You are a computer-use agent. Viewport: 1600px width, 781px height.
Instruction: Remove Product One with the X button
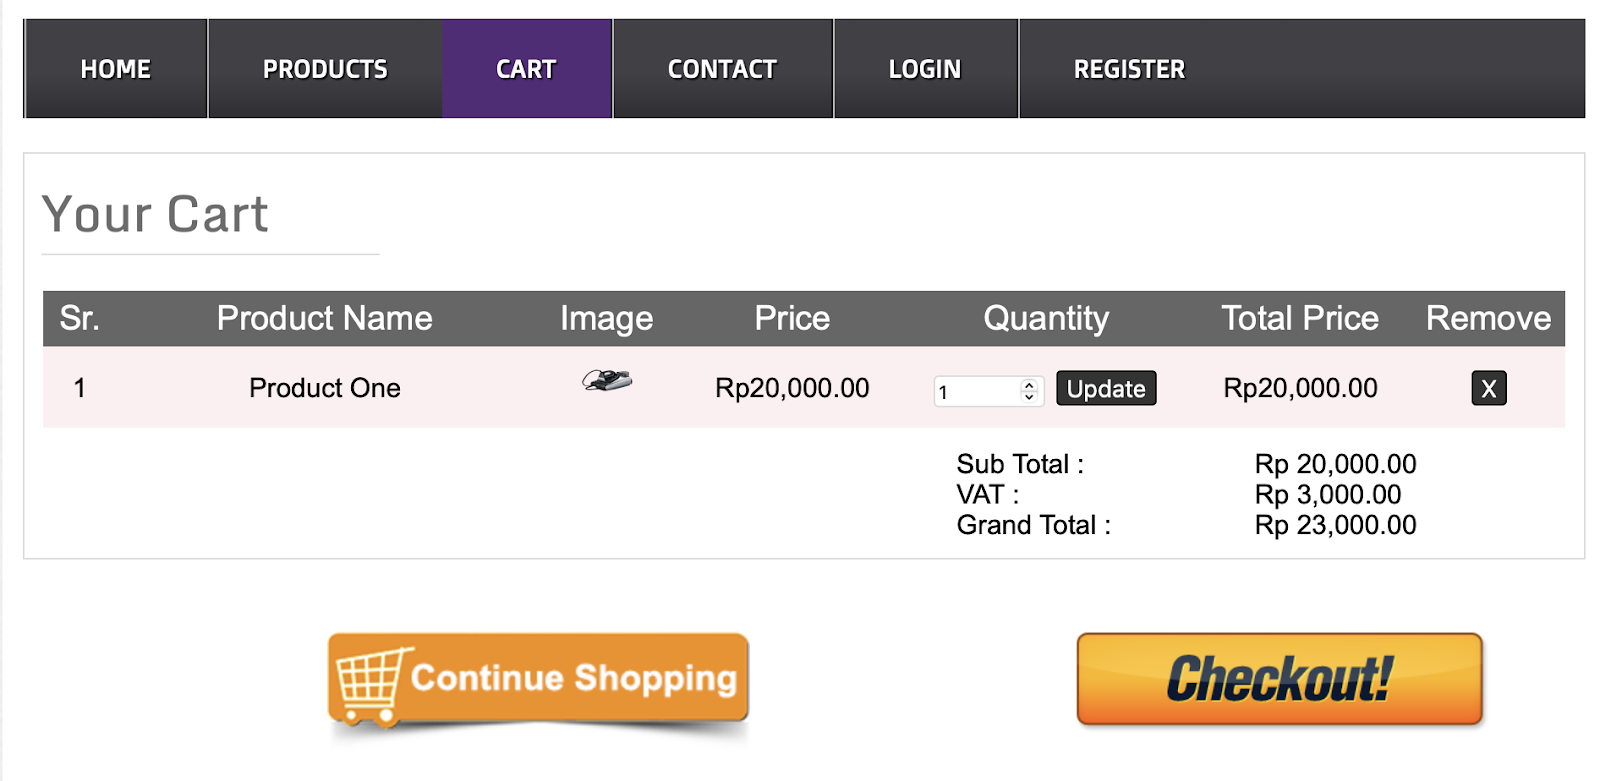coord(1488,388)
